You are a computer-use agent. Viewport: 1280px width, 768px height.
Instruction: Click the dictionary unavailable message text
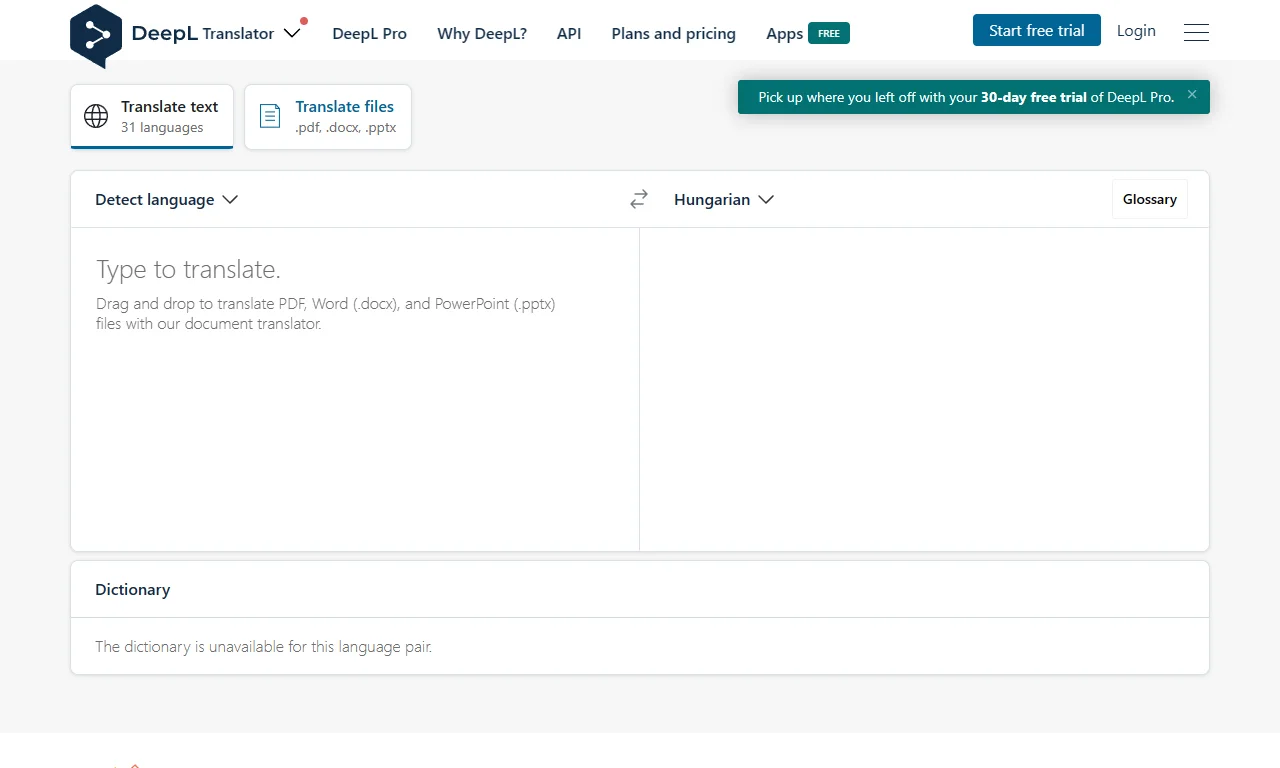click(263, 646)
